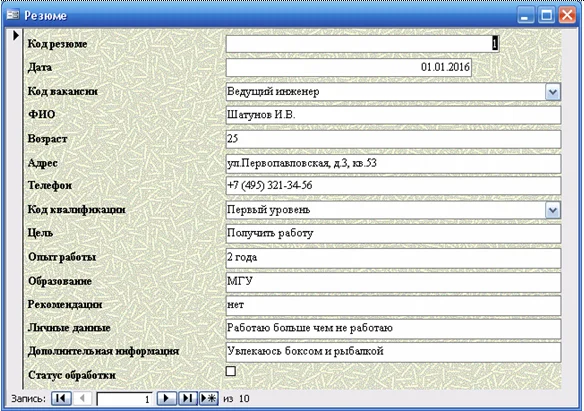Click the Резюме form icon in title bar
584x411 pixels.
(13, 15)
